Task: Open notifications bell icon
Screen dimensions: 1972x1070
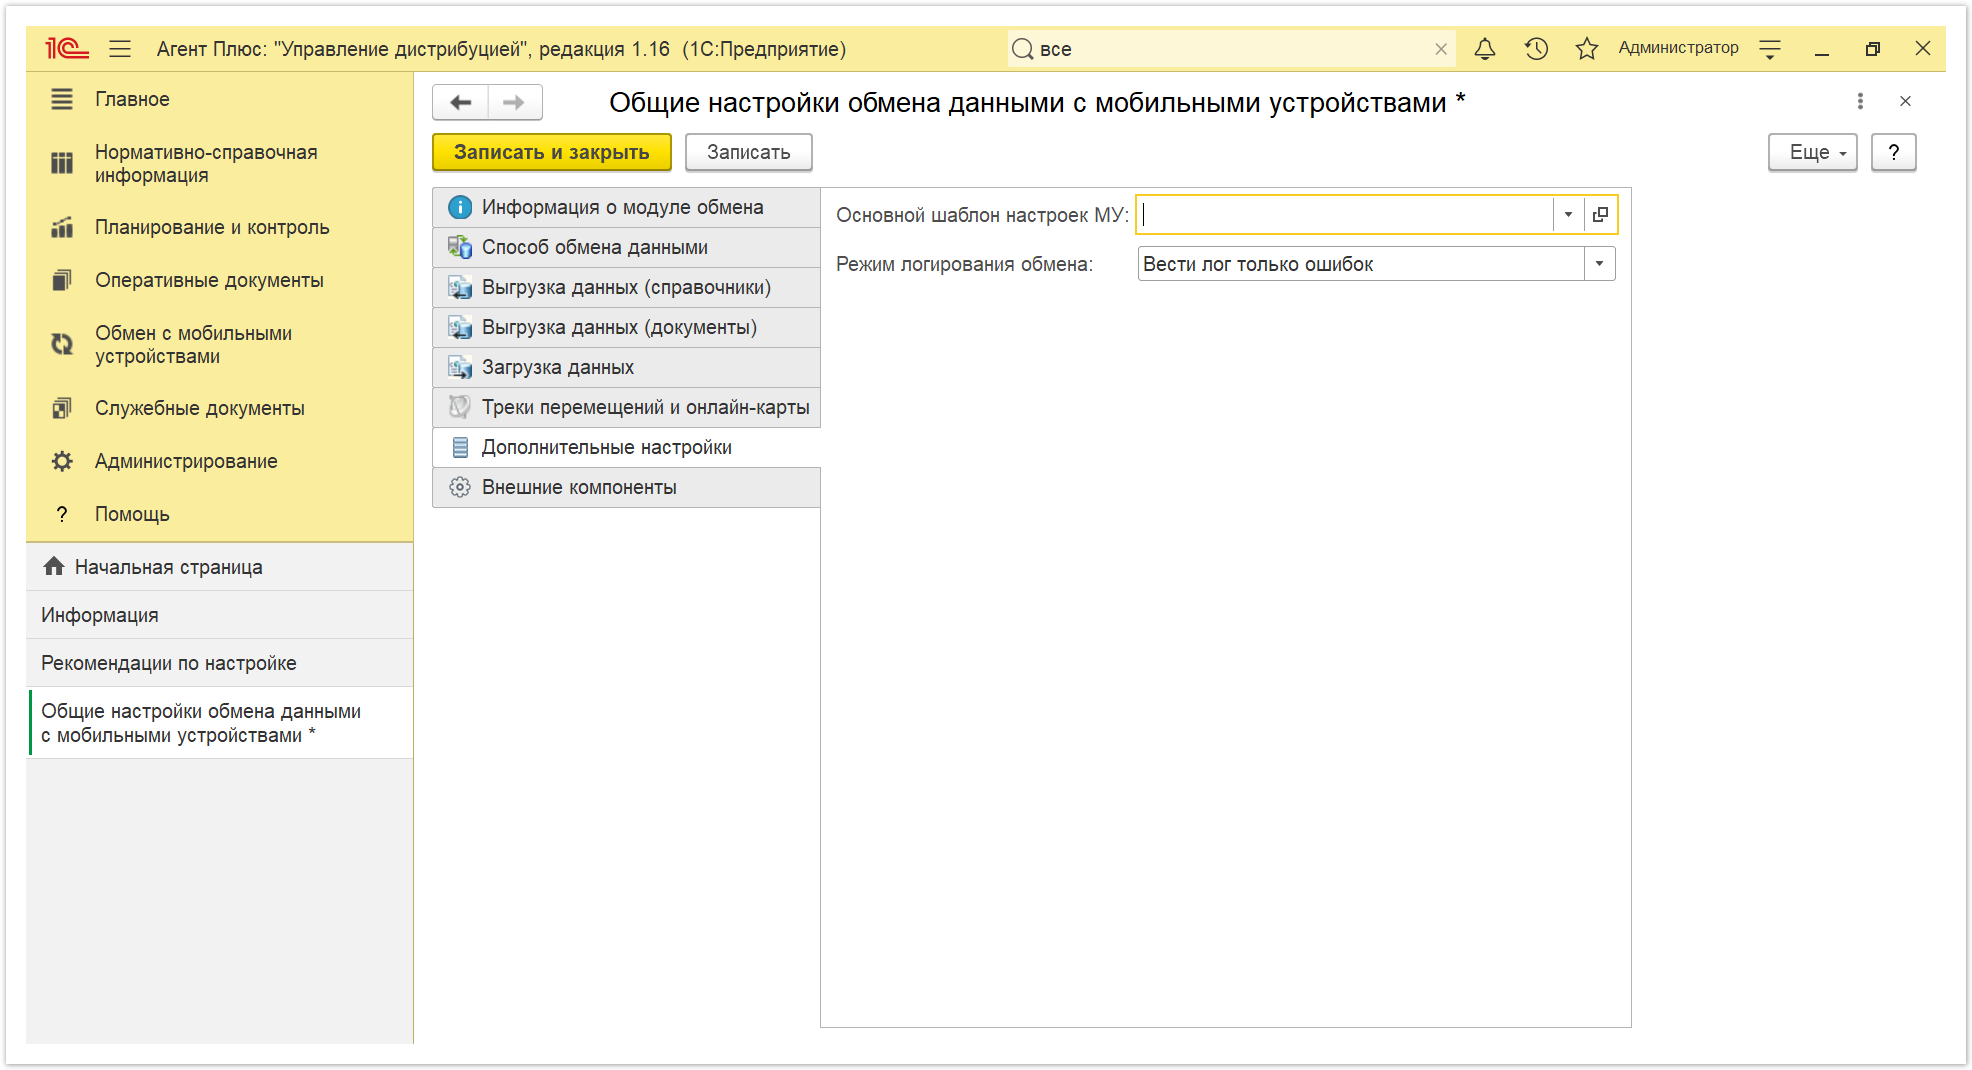Action: [x=1485, y=48]
